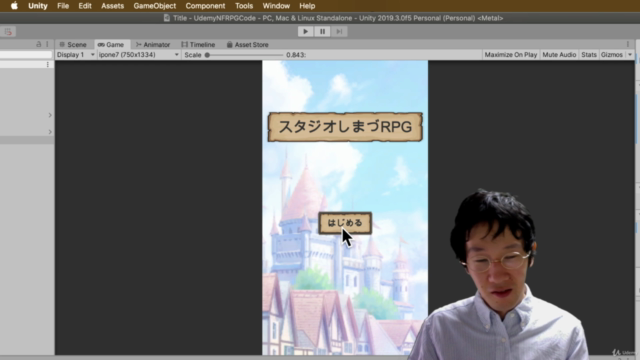The height and width of the screenshot is (360, 640).
Task: Open the File menu
Action: pos(63,6)
